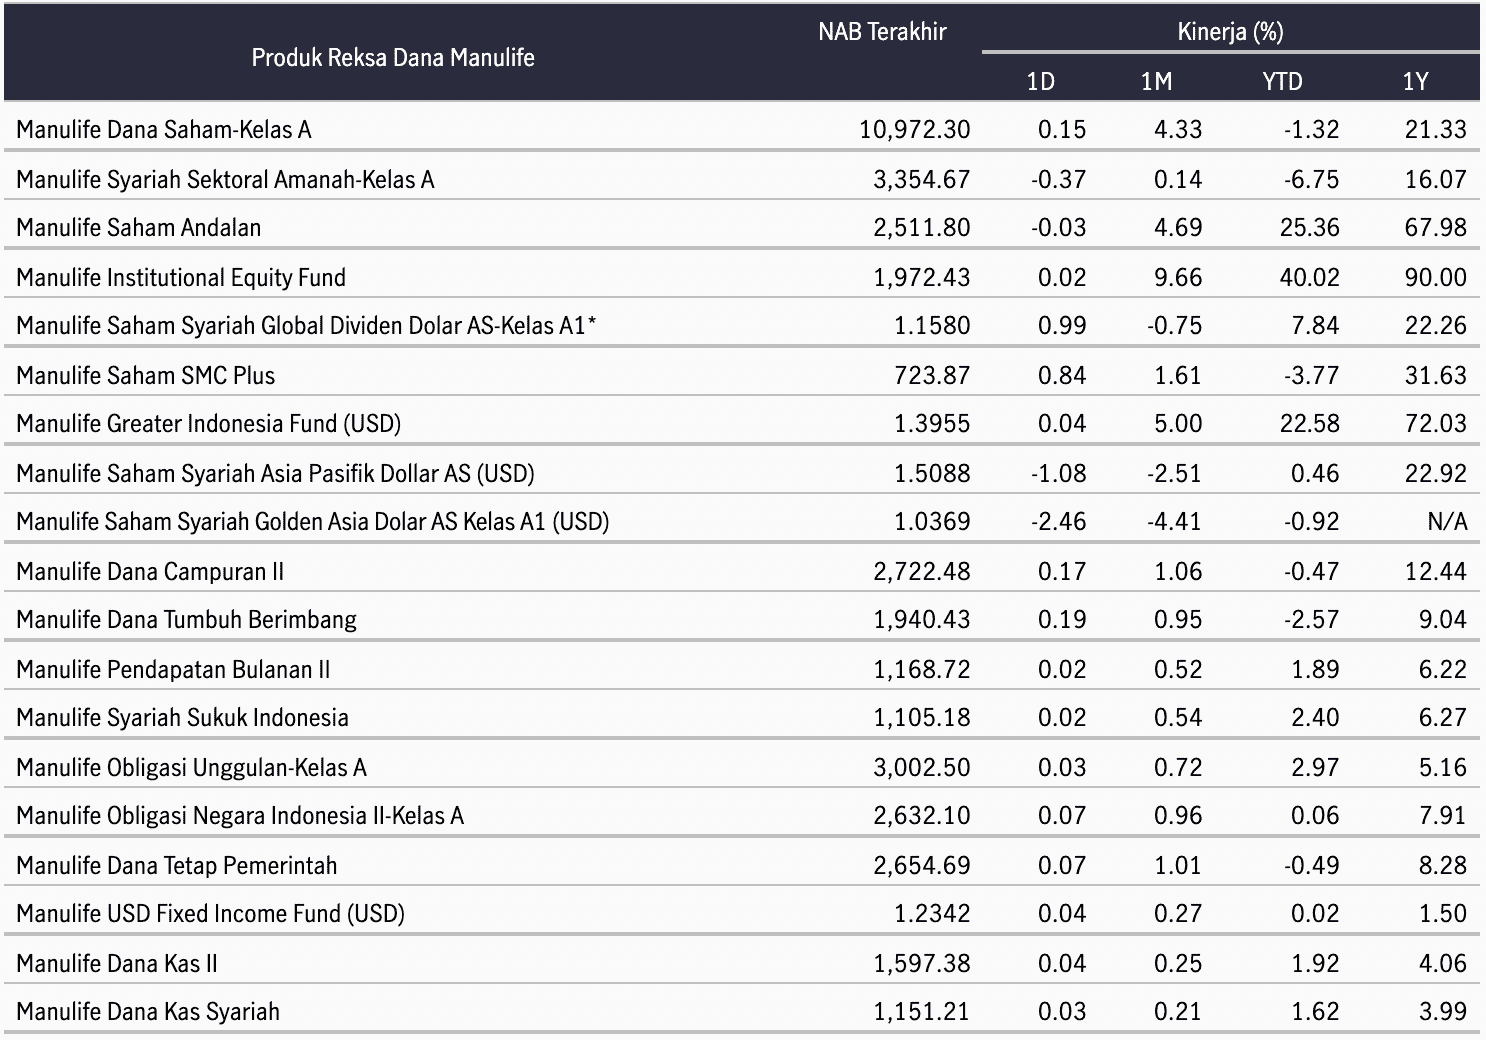The width and height of the screenshot is (1486, 1040).
Task: Click NAB value 1,151.21
Action: click(x=922, y=1011)
